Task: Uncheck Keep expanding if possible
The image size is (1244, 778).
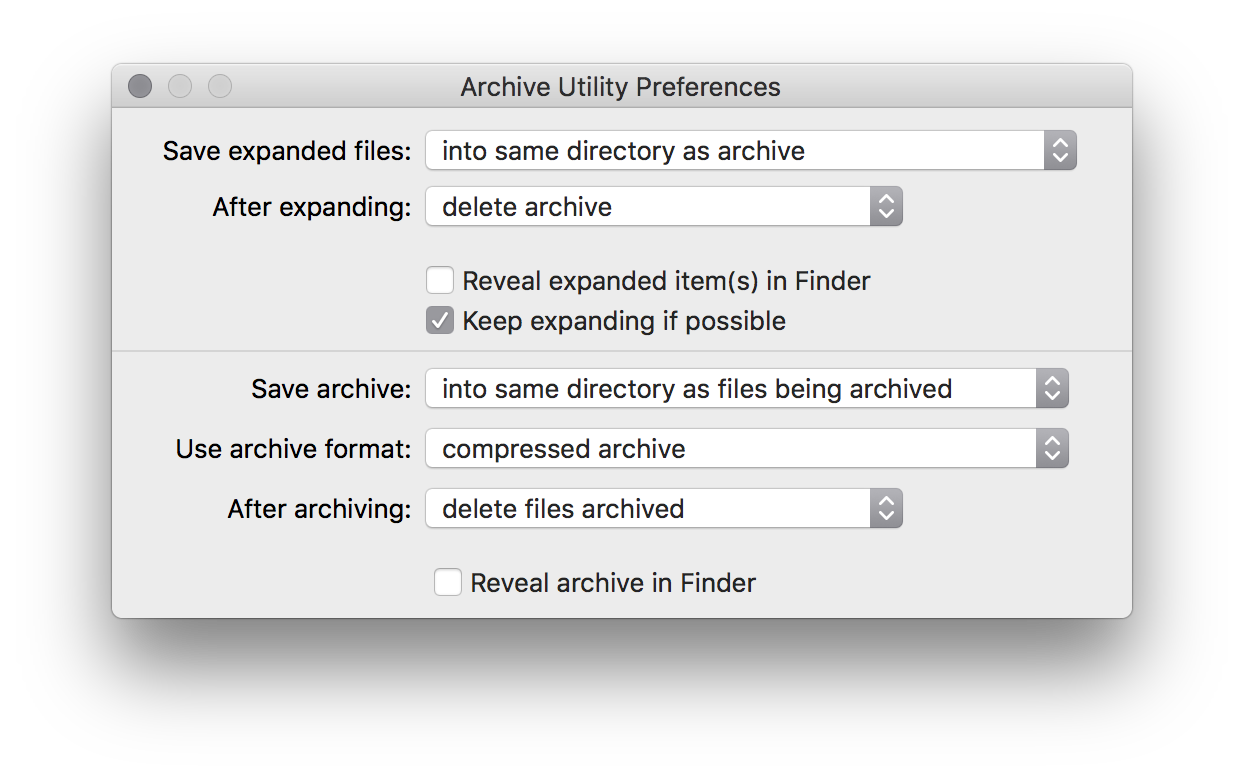Action: pyautogui.click(x=440, y=321)
